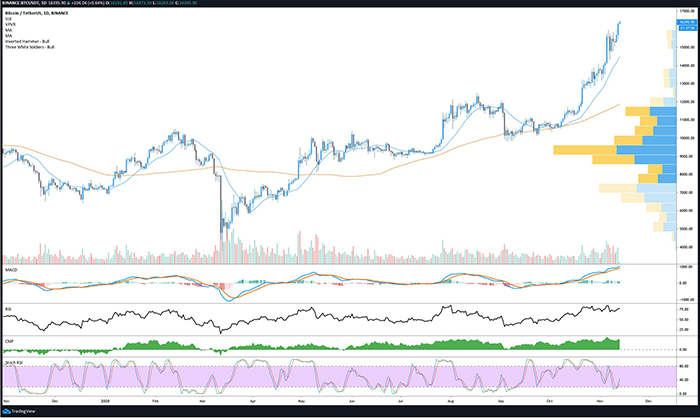Click the CMF pane label

(9, 341)
